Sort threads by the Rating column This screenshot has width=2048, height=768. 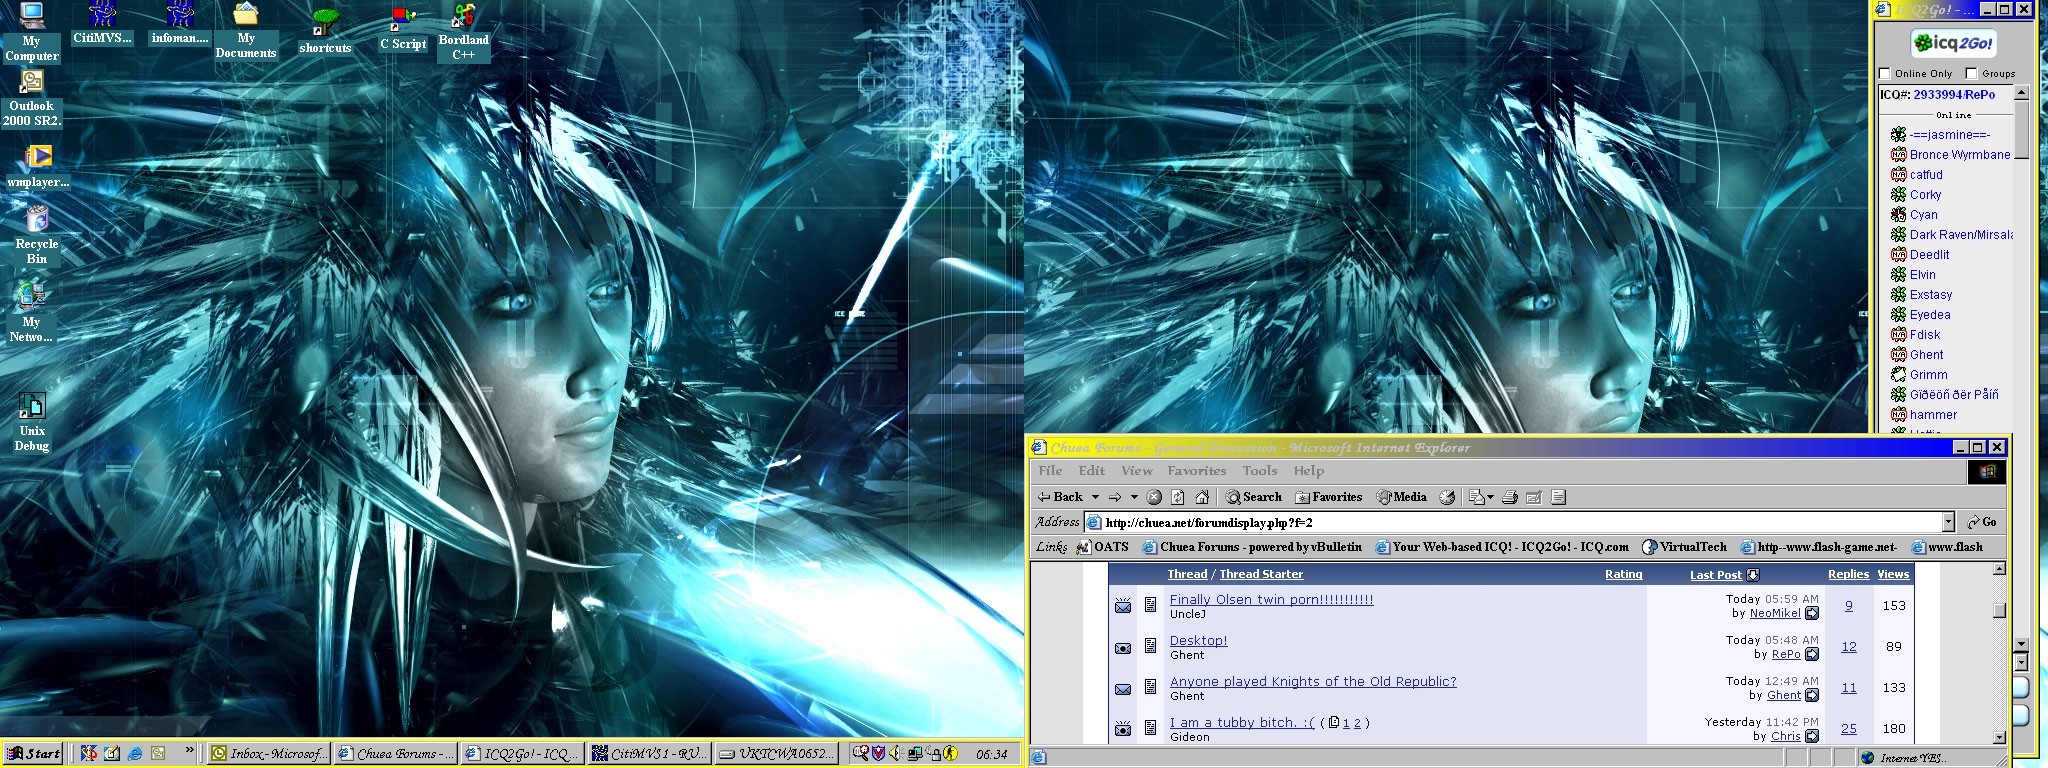point(1623,574)
